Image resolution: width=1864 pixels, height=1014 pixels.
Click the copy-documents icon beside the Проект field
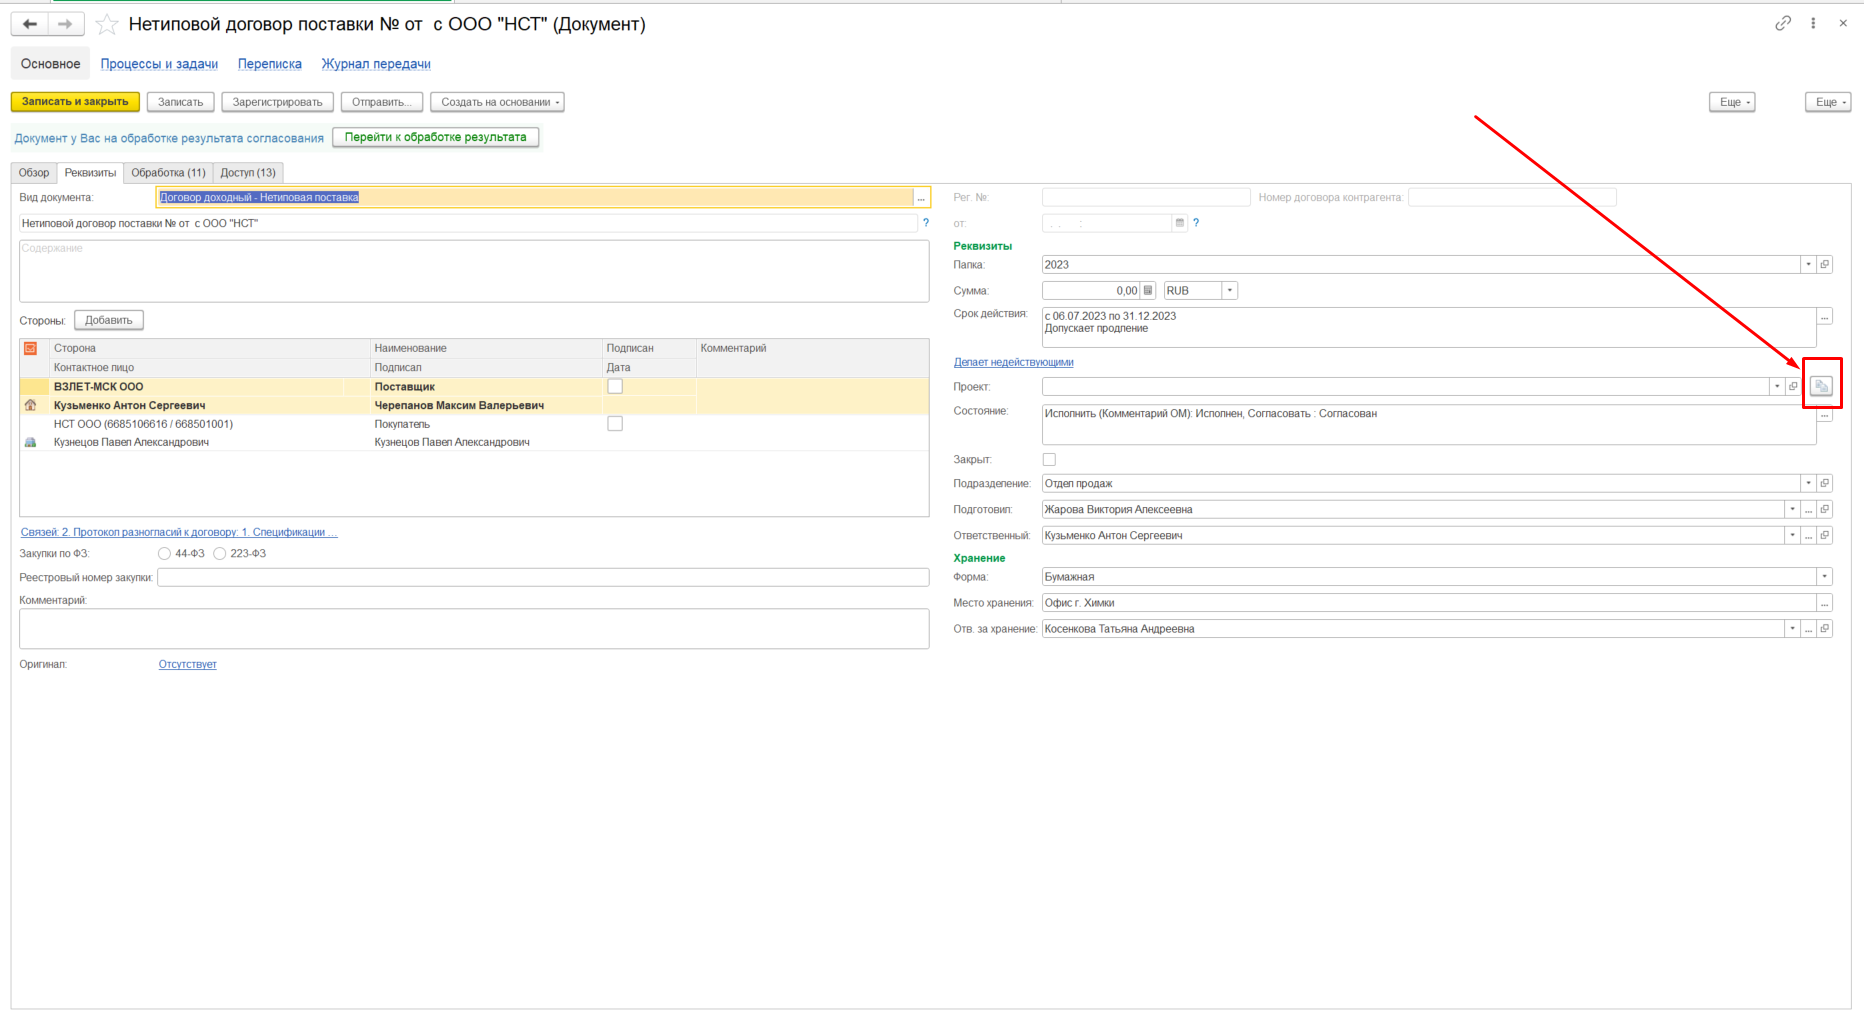(1822, 386)
